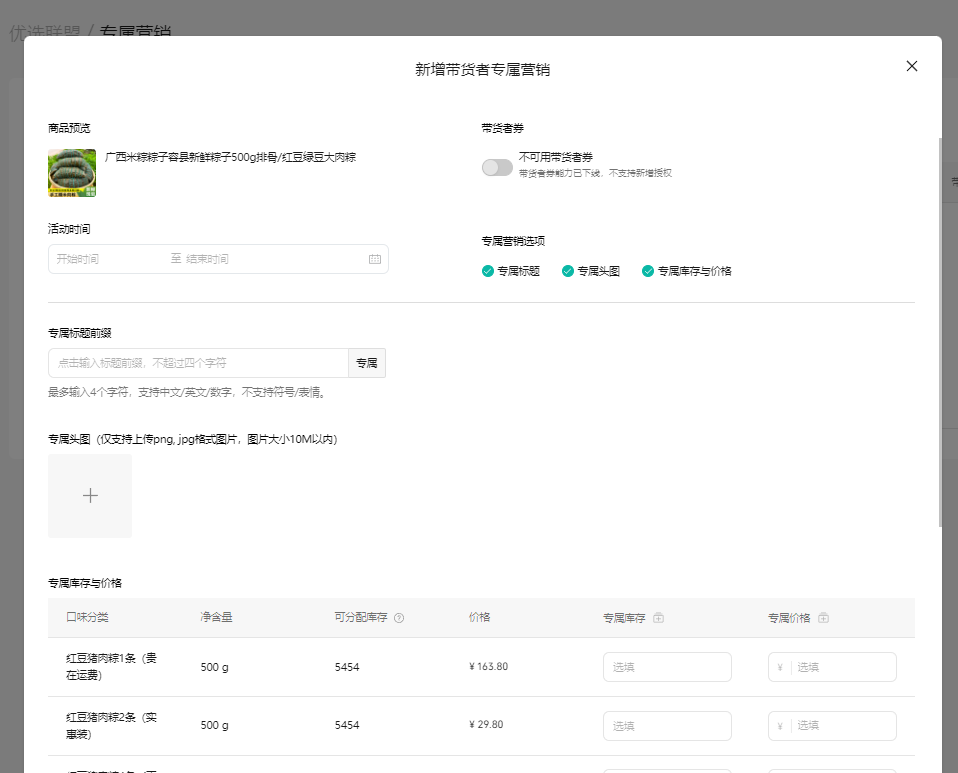
Task: Click the help icon next to 可分配库存
Action: click(x=399, y=618)
